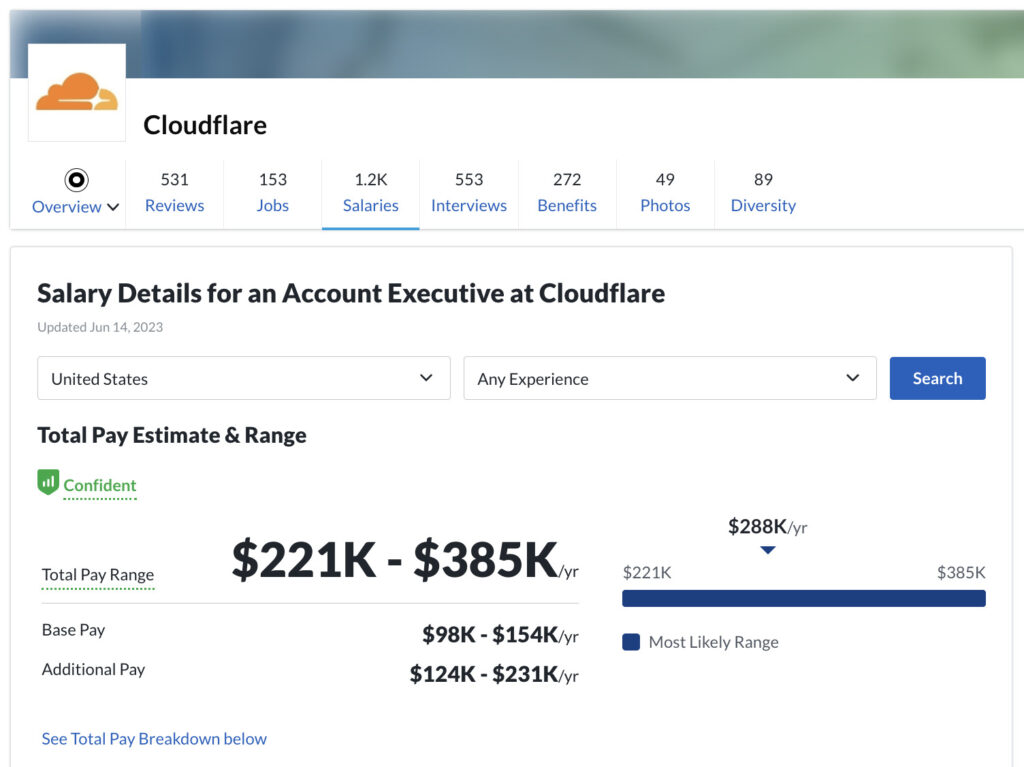Image resolution: width=1024 pixels, height=767 pixels.
Task: Follow See Total Pay Breakdown below link
Action: coord(154,738)
